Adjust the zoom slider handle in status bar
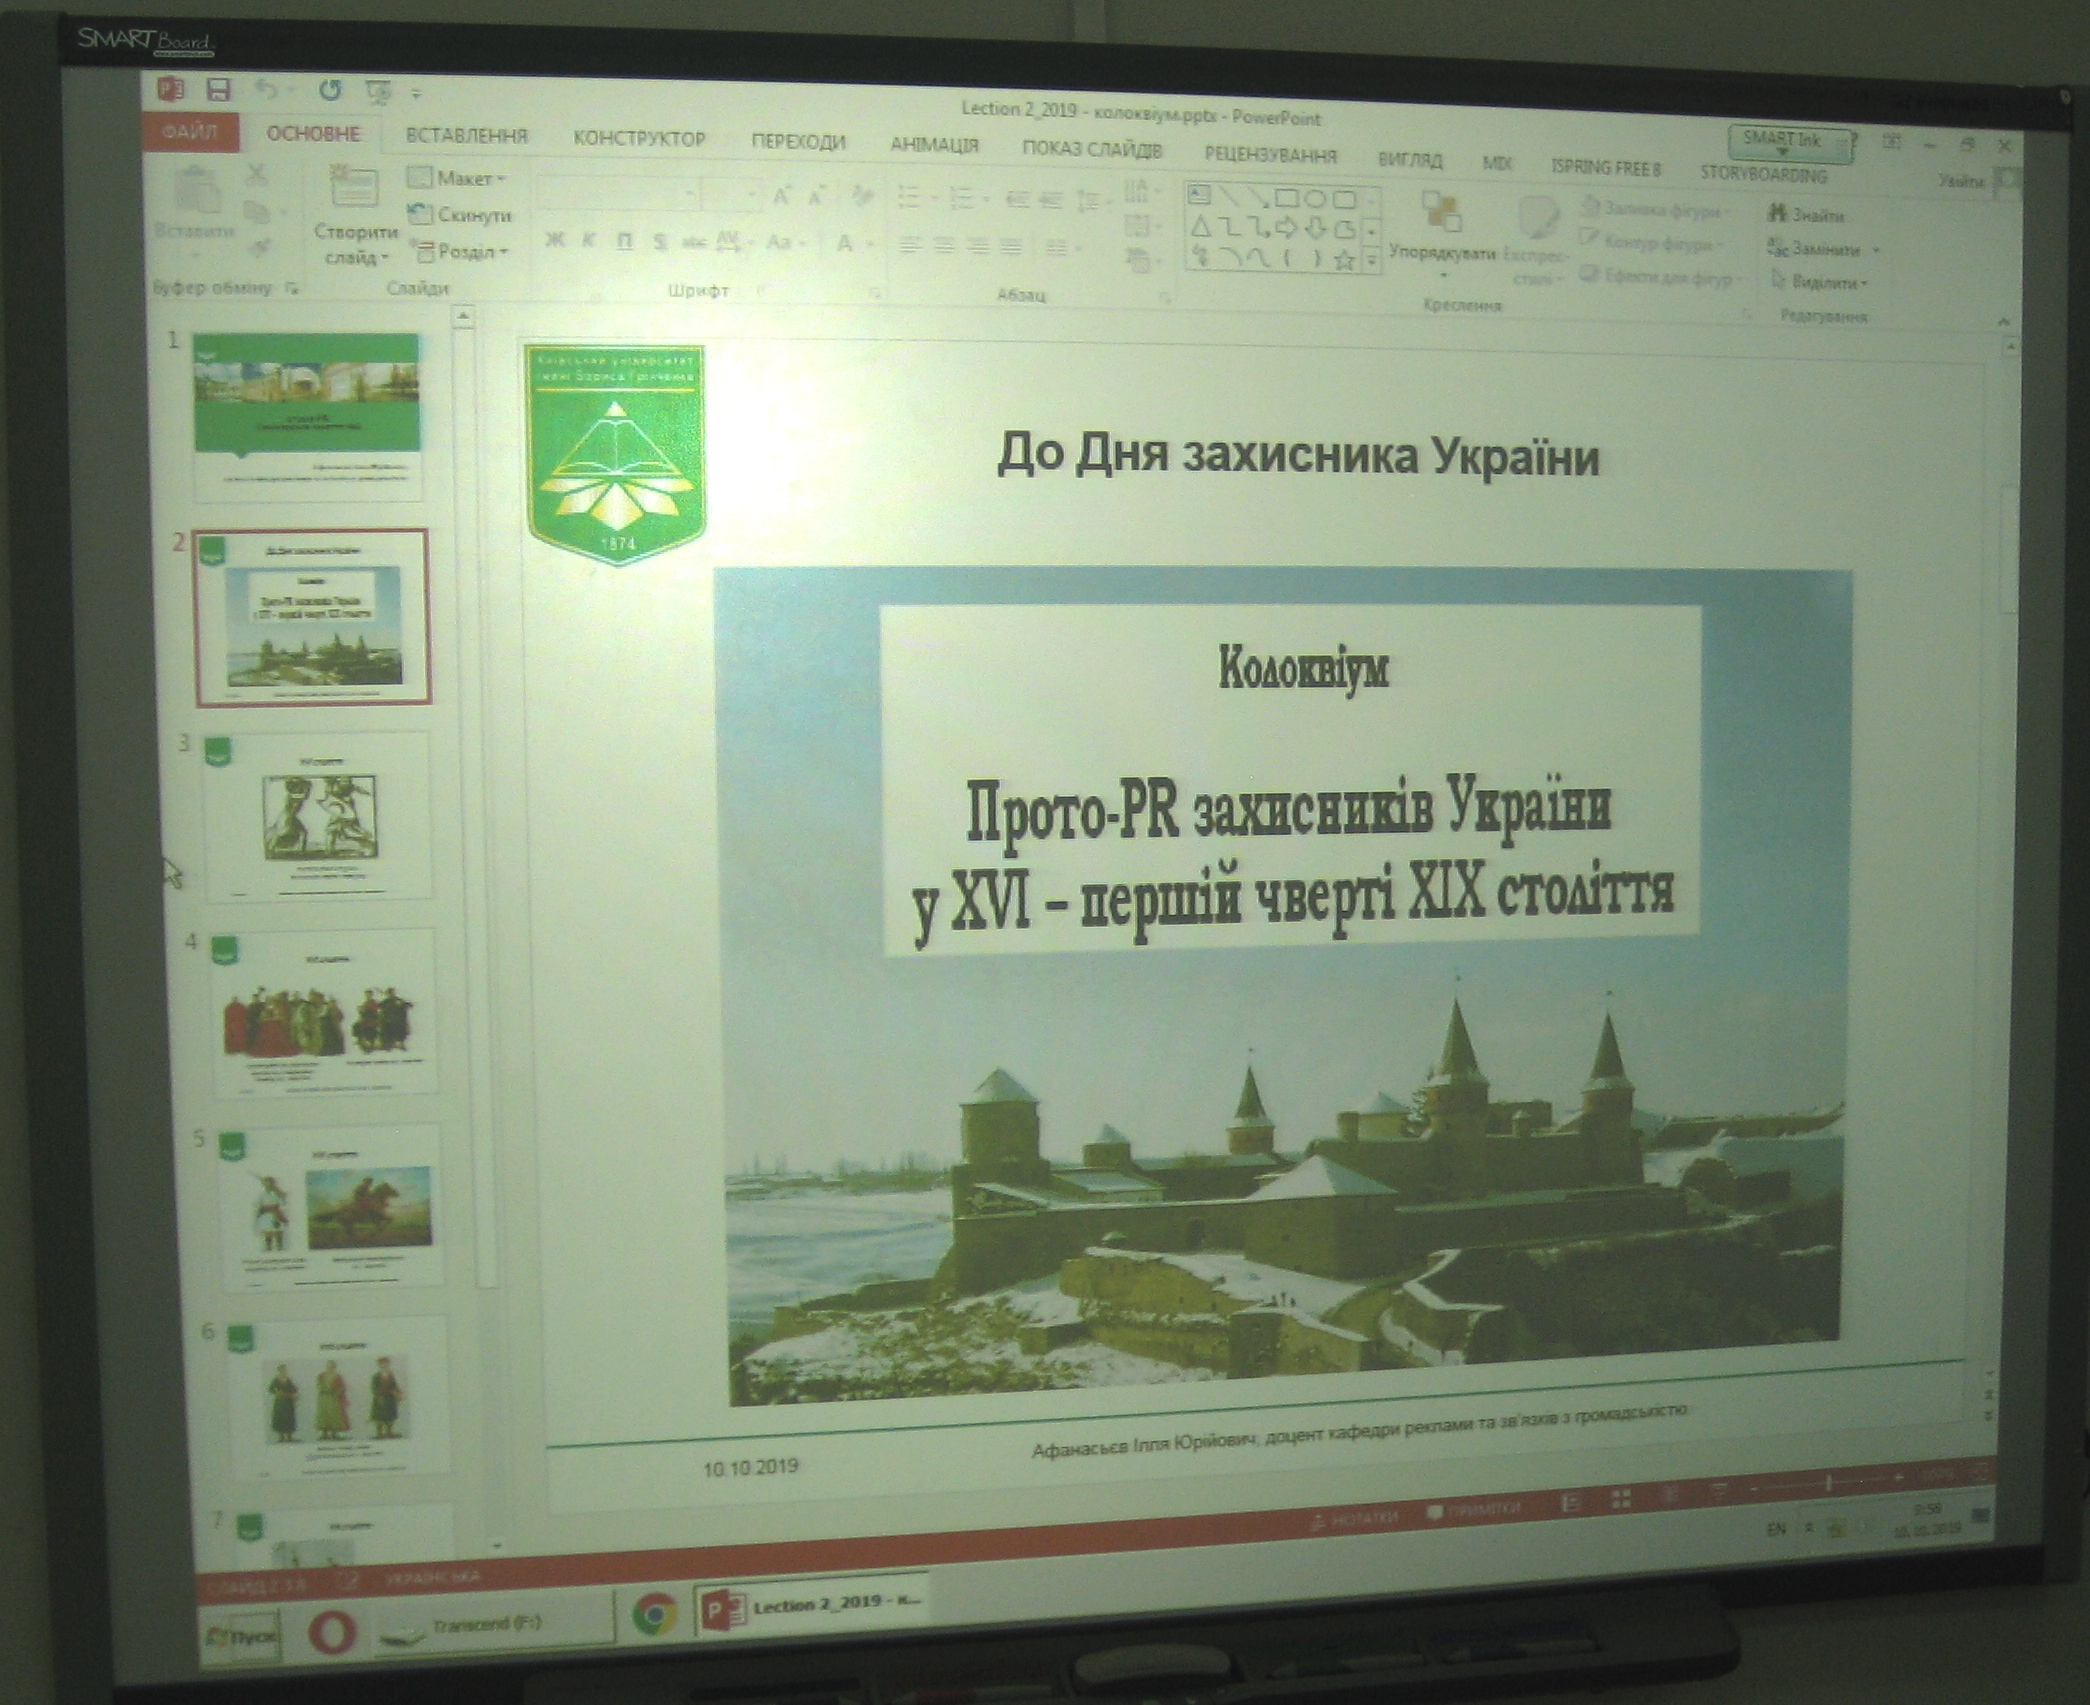Viewport: 2090px width, 1705px height. pyautogui.click(x=1829, y=1483)
